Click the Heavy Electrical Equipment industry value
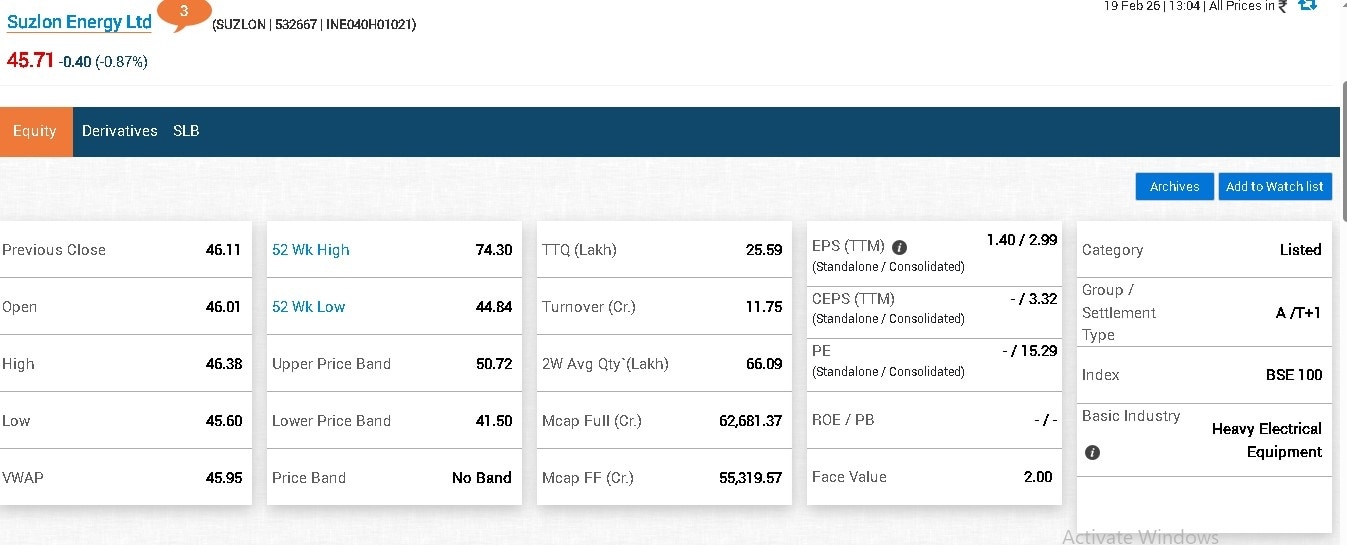This screenshot has height=545, width=1347. tap(1267, 440)
